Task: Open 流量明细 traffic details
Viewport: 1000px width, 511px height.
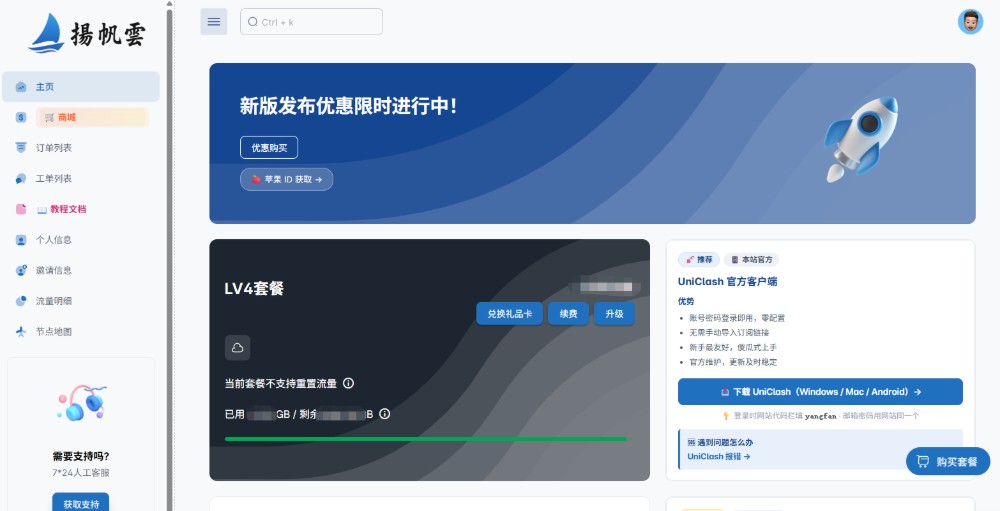Action: click(80, 301)
